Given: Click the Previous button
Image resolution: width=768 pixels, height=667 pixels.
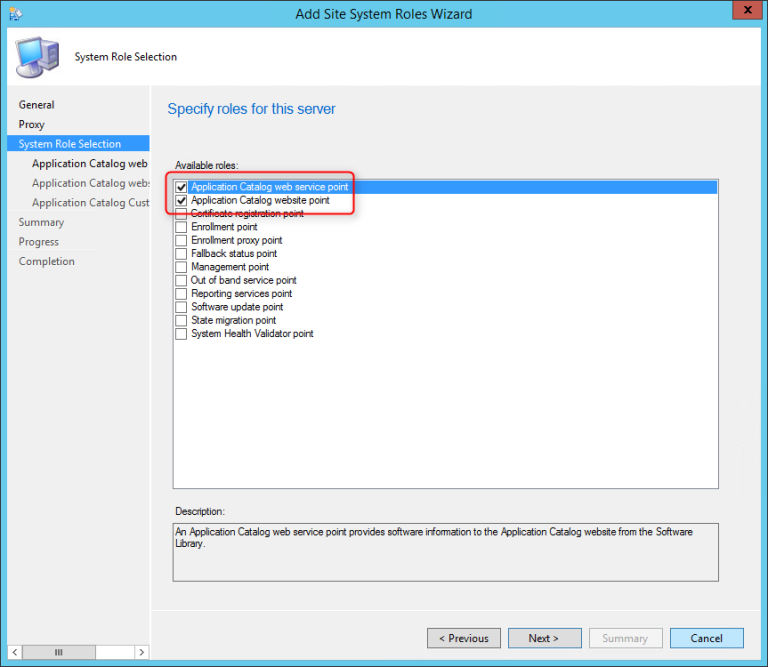Looking at the screenshot, I should click(x=464, y=638).
